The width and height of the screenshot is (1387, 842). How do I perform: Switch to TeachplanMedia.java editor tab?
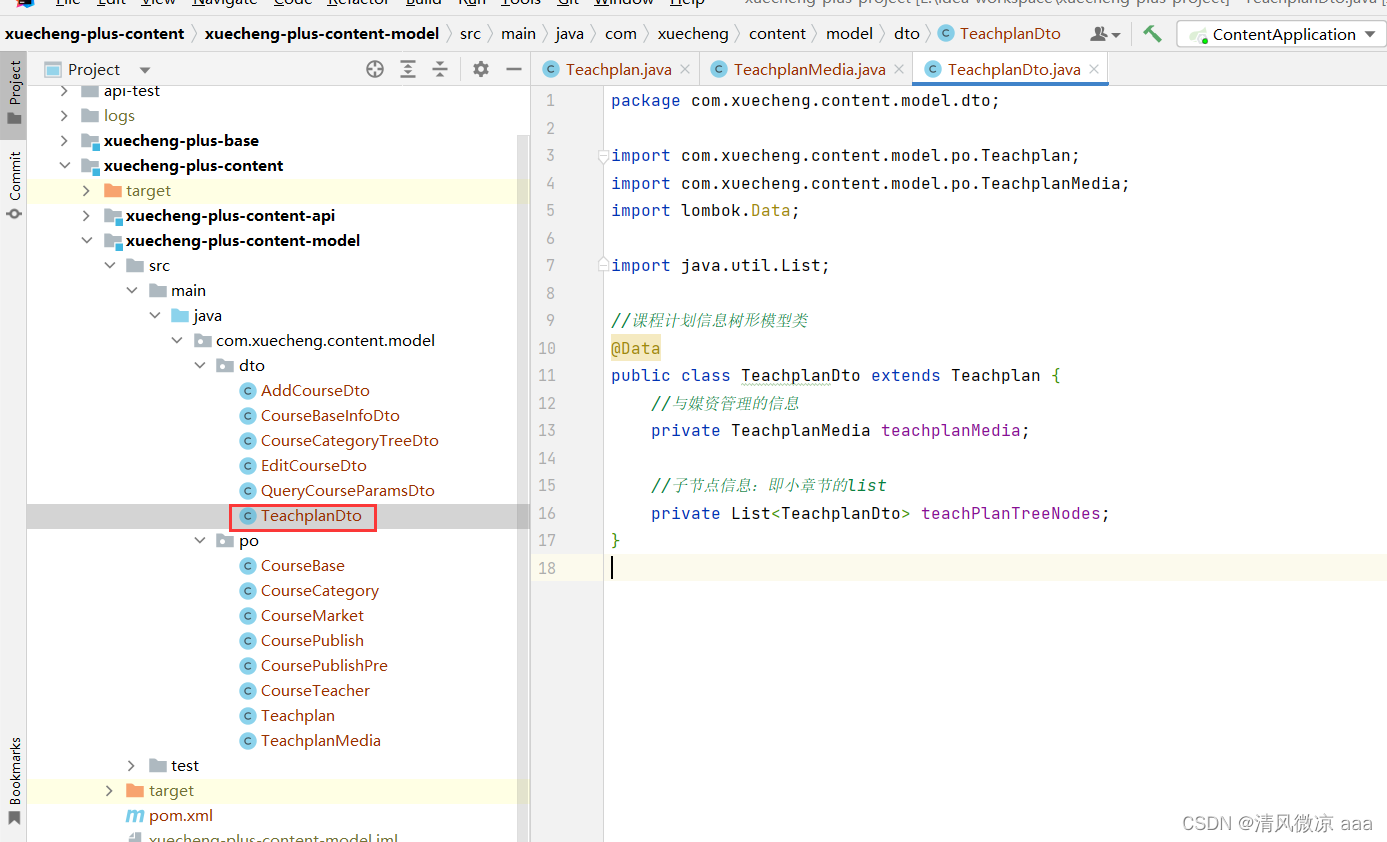[809, 69]
